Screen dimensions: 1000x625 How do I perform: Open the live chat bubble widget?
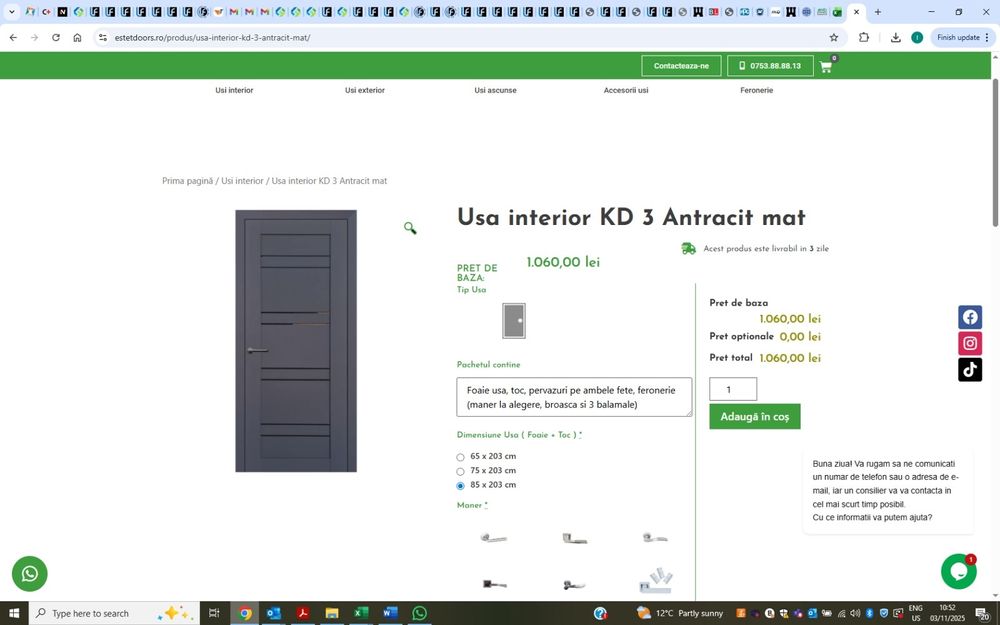click(959, 571)
